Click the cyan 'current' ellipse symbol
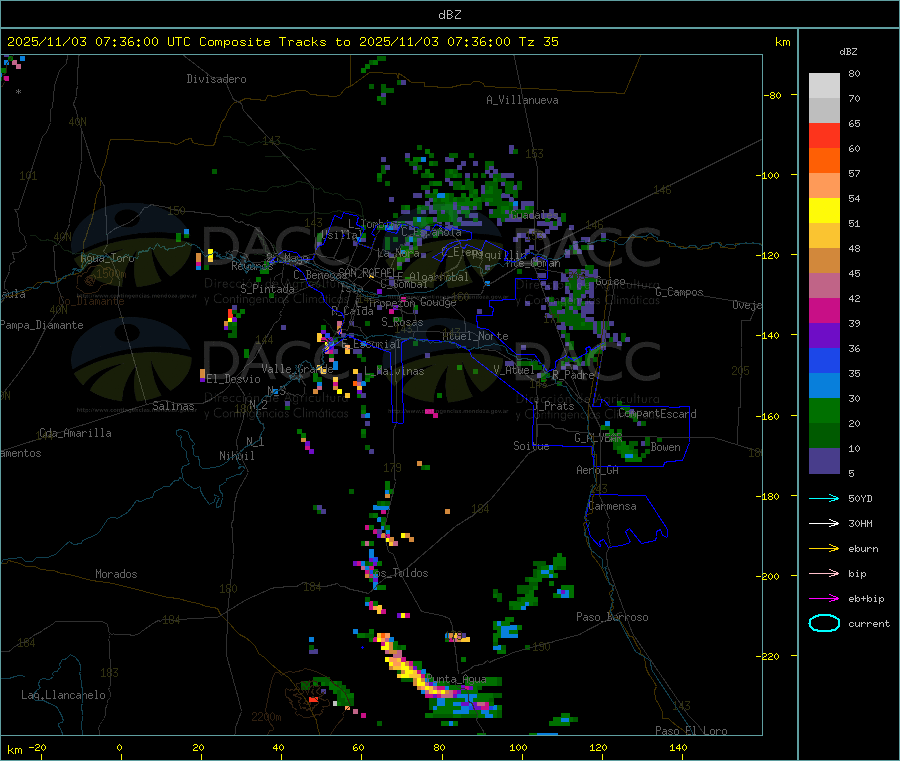 (824, 623)
